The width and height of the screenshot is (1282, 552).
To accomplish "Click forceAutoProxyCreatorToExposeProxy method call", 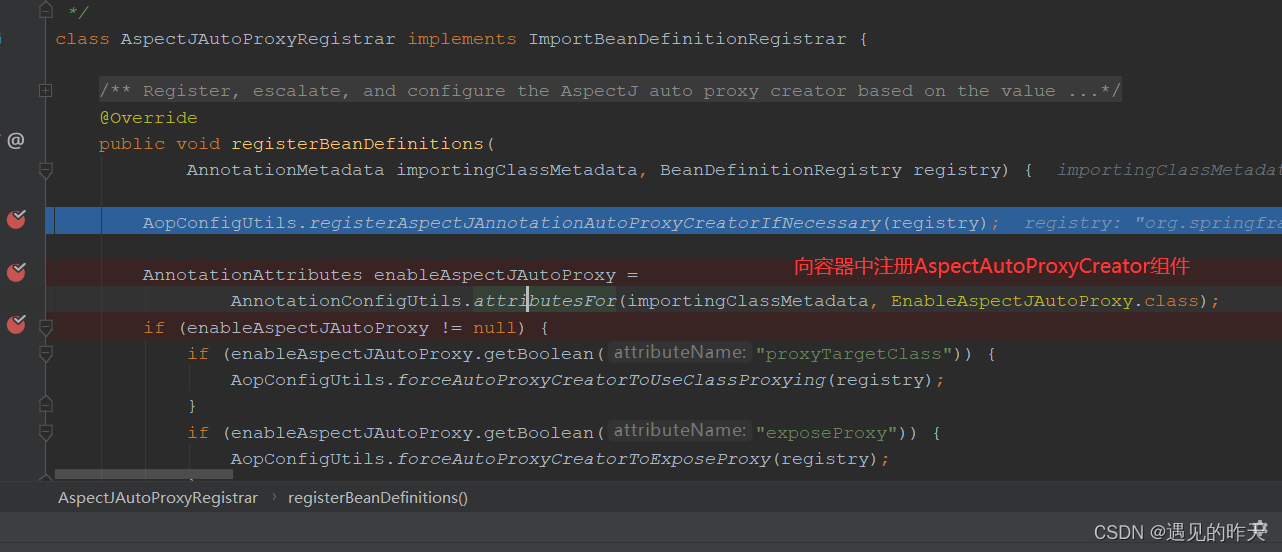I will click(583, 459).
